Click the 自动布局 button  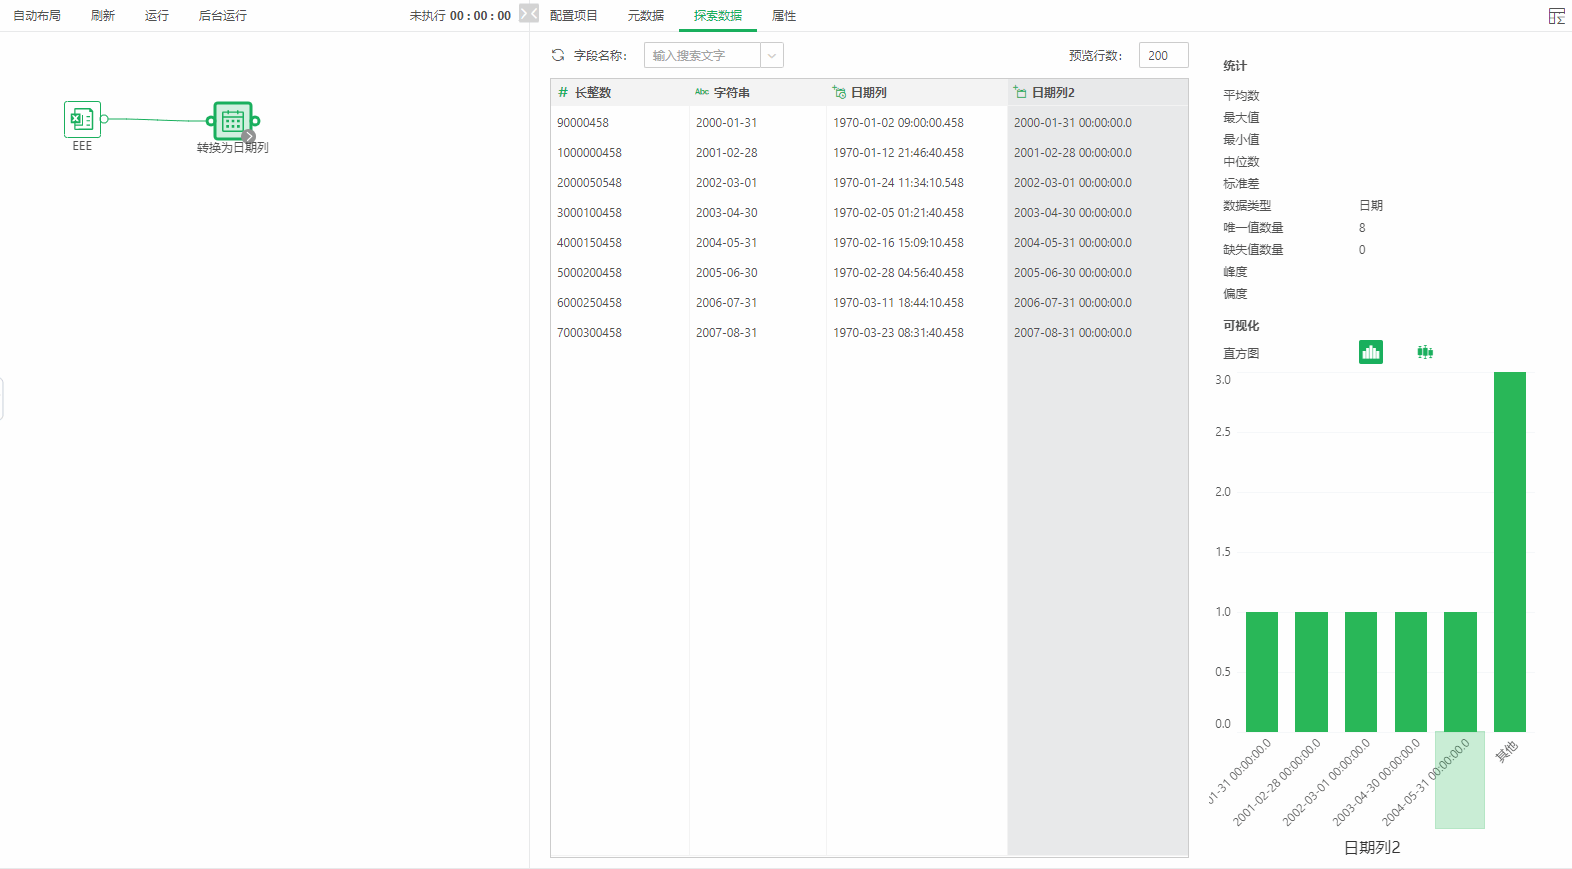[x=37, y=16]
